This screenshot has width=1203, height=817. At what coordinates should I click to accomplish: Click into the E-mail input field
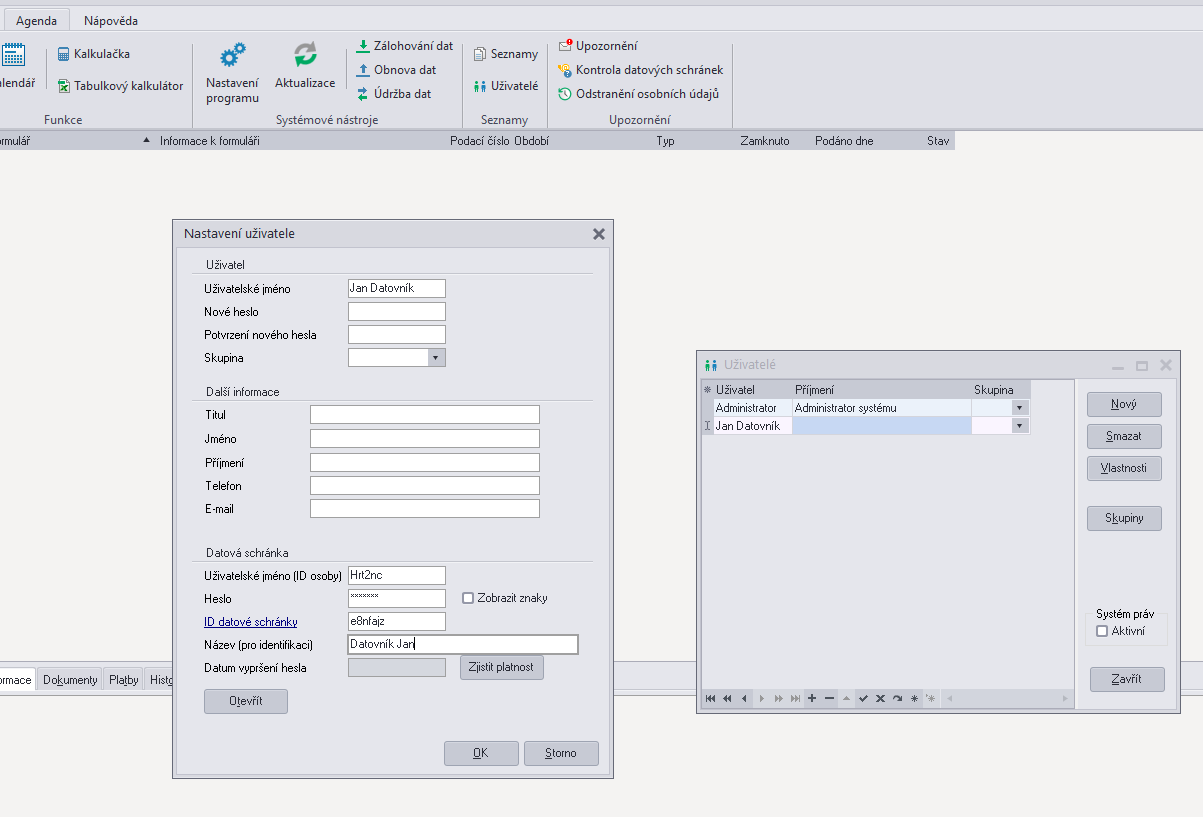424,509
